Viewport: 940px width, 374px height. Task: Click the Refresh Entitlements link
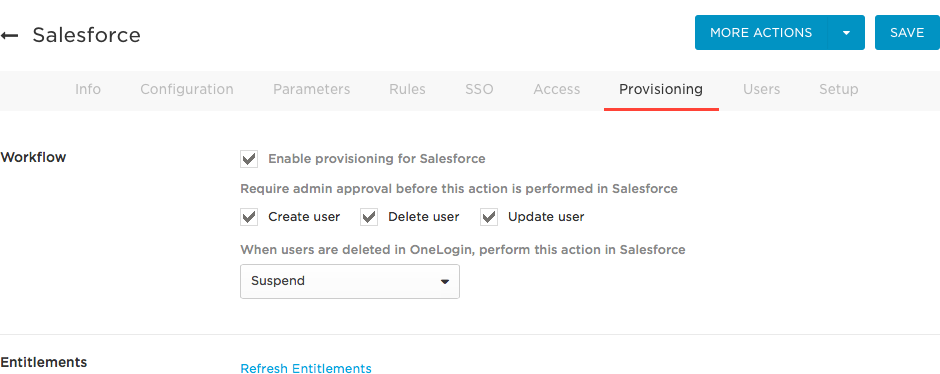306,368
